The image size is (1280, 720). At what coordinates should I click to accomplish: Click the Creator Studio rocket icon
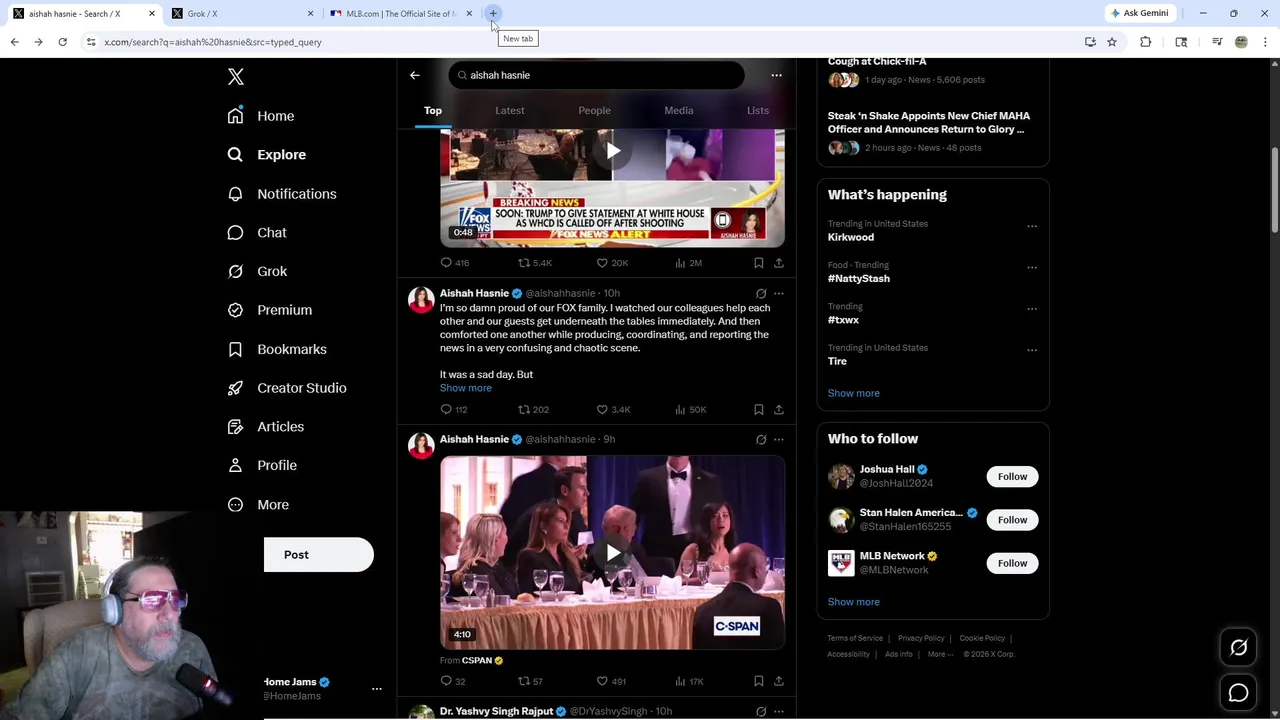[x=235, y=388]
